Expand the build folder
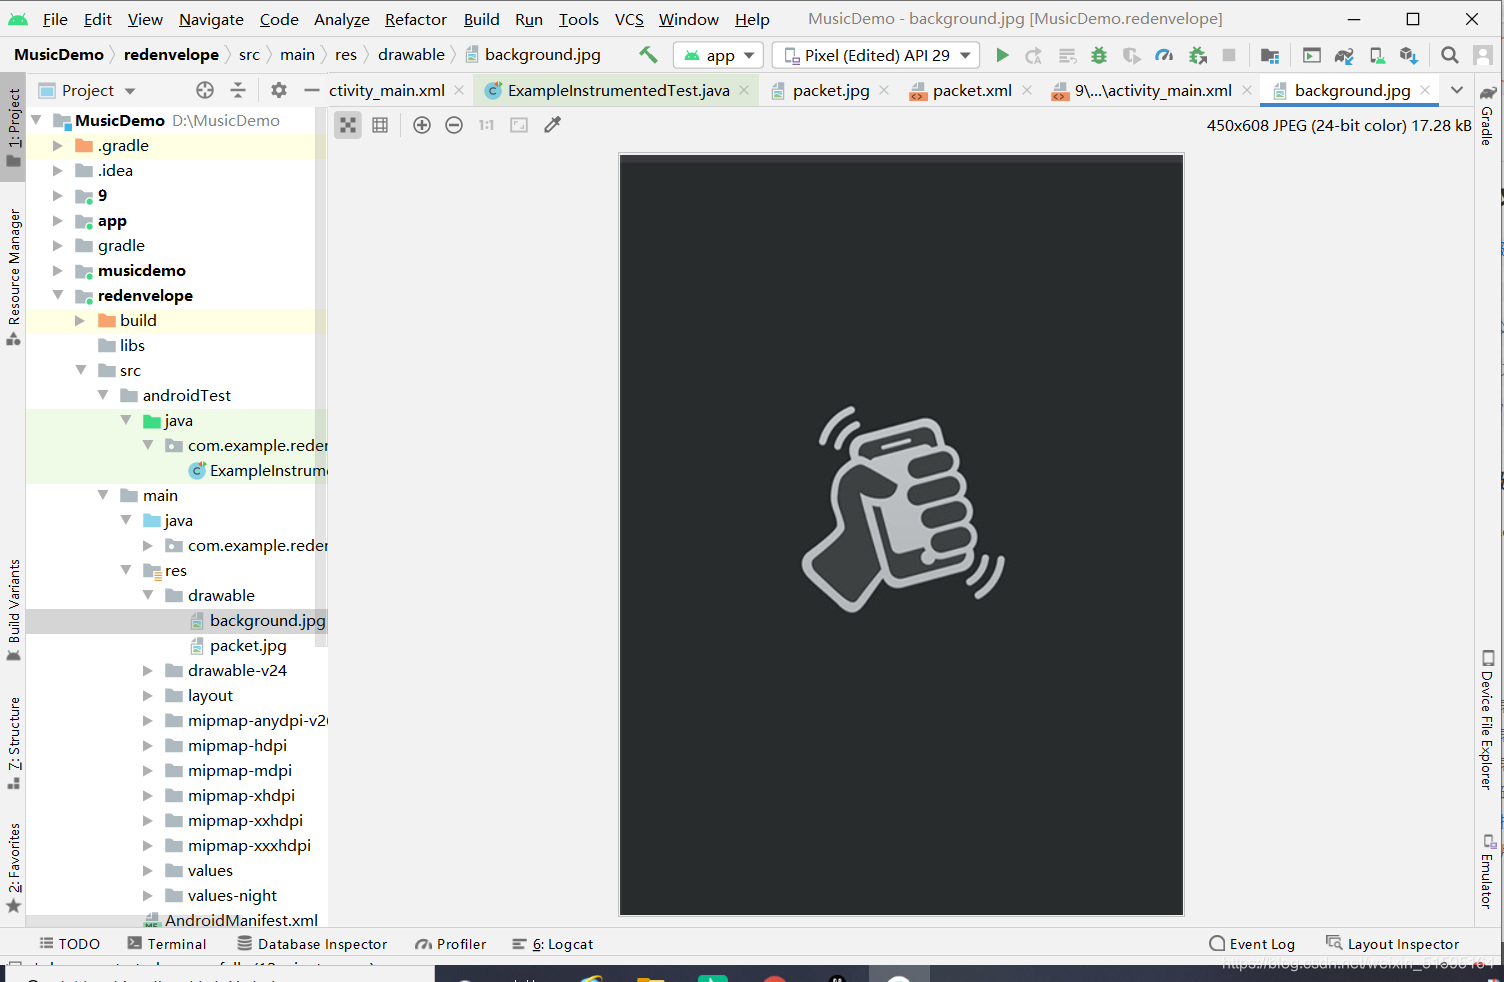This screenshot has height=982, width=1504. point(80,320)
